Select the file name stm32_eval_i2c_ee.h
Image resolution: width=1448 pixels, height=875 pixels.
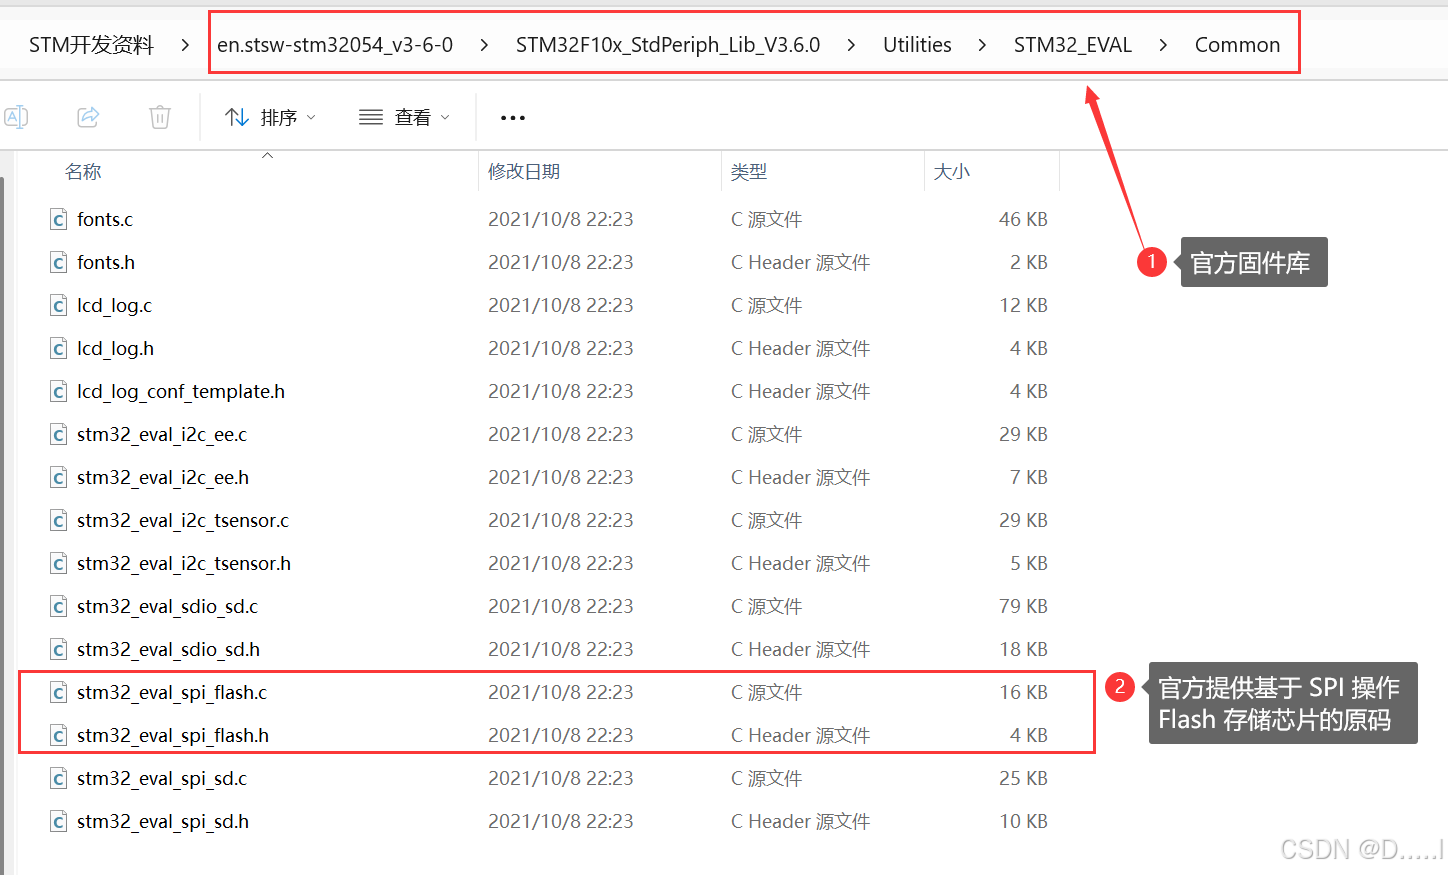163,477
